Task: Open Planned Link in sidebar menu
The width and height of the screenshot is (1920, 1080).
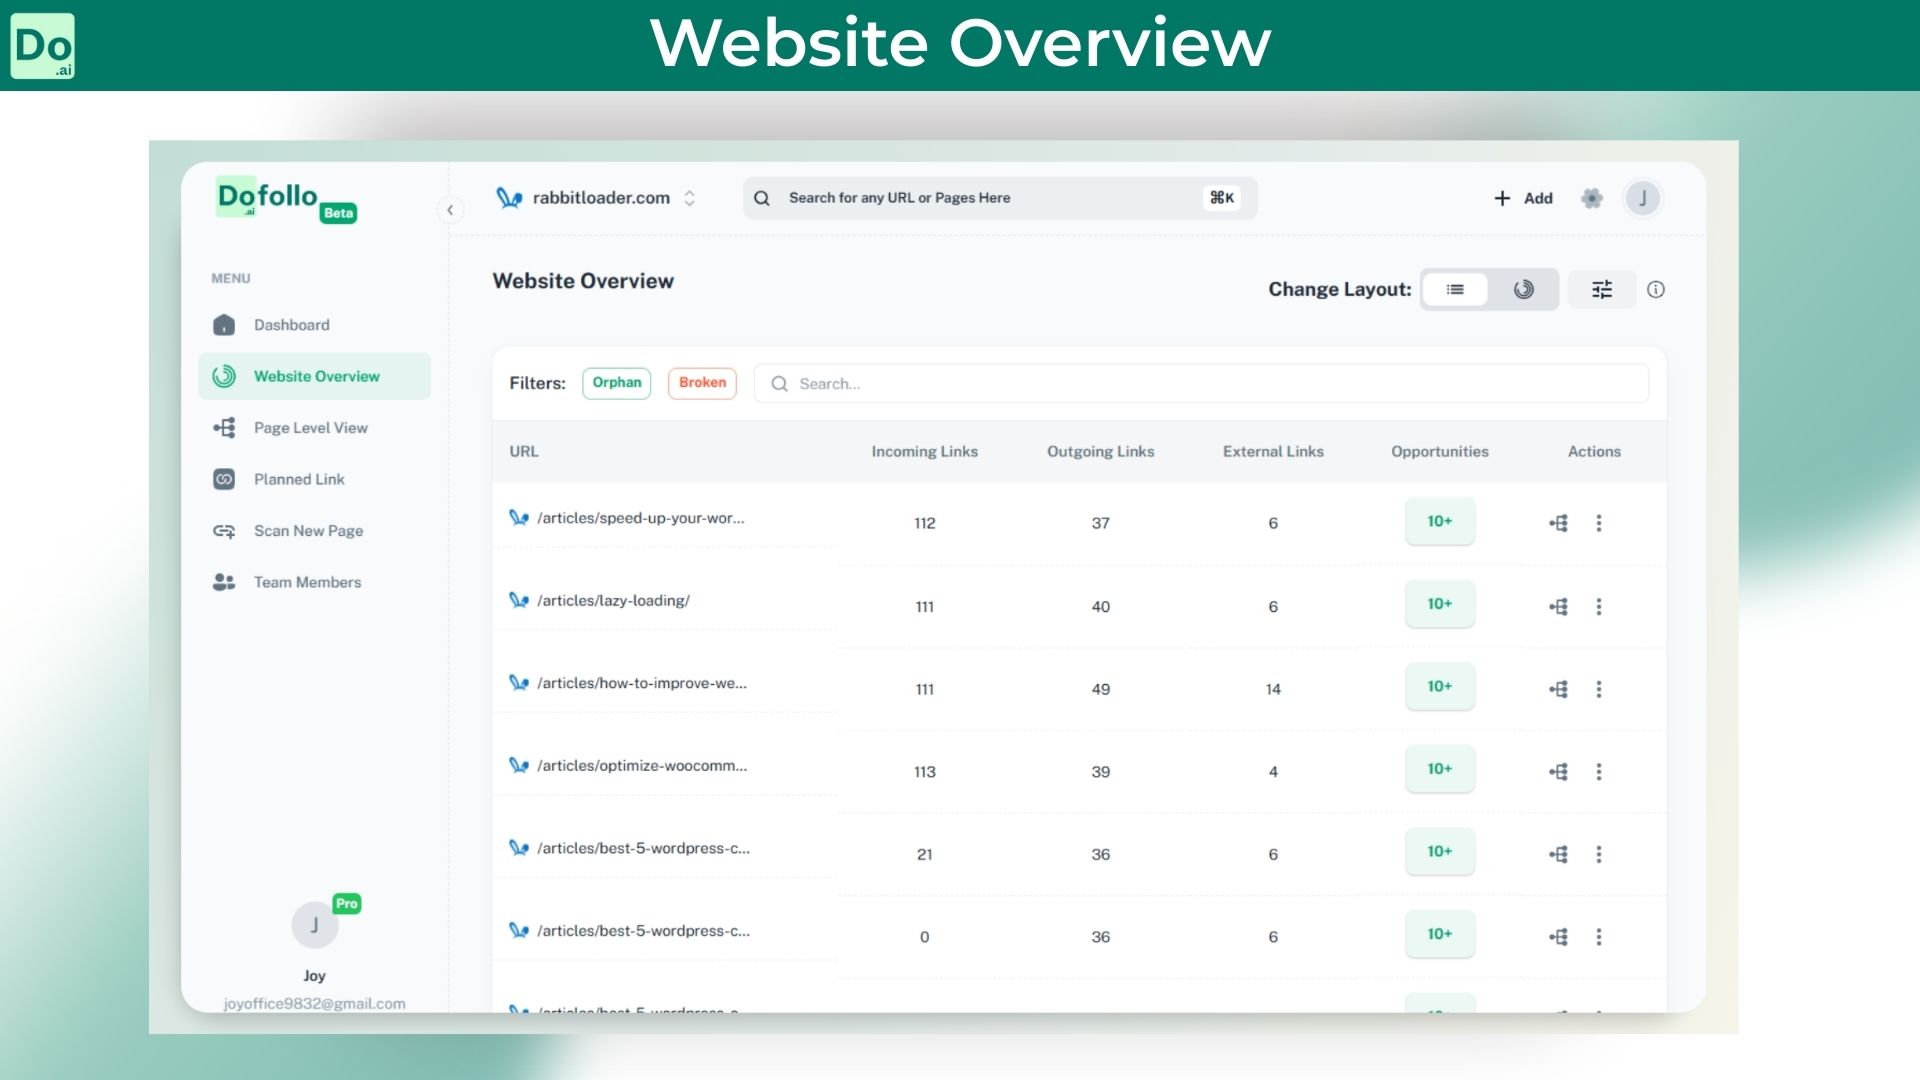Action: point(298,479)
